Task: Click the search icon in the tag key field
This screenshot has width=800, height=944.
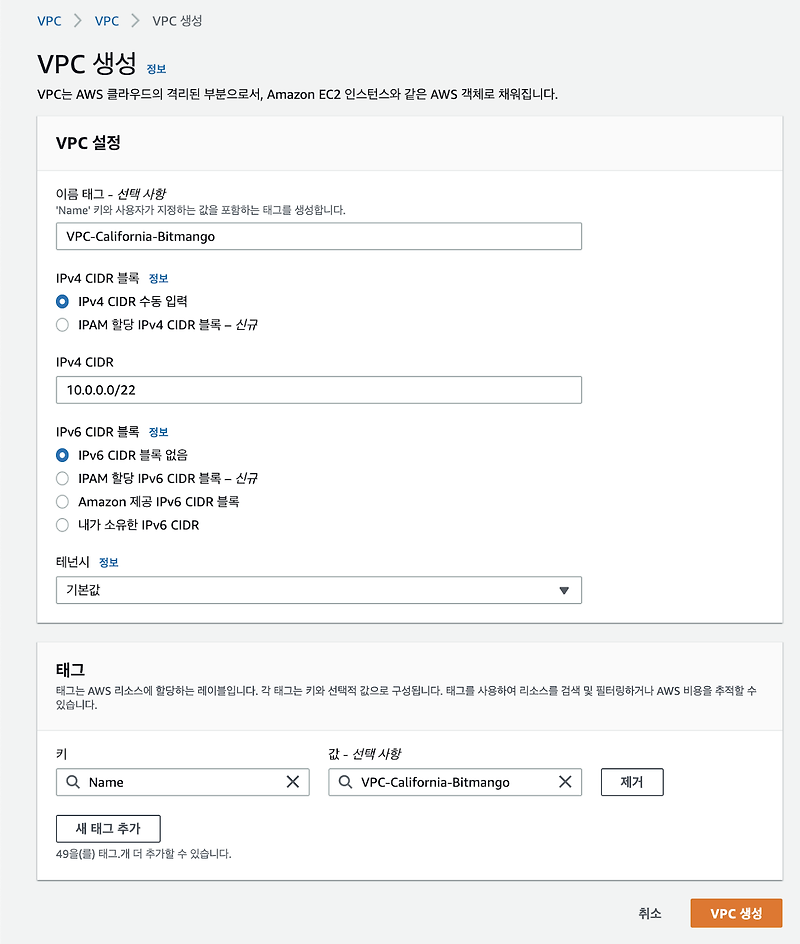Action: (73, 782)
